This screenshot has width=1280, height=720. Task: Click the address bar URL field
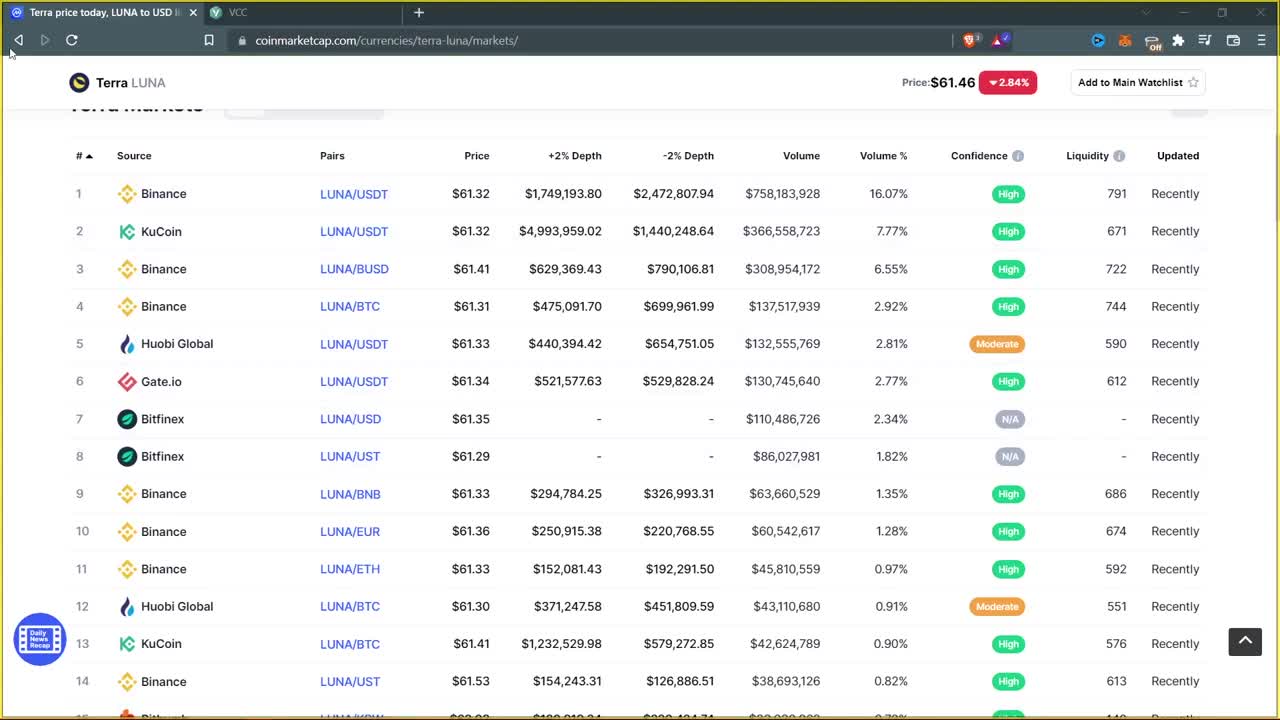coord(590,40)
